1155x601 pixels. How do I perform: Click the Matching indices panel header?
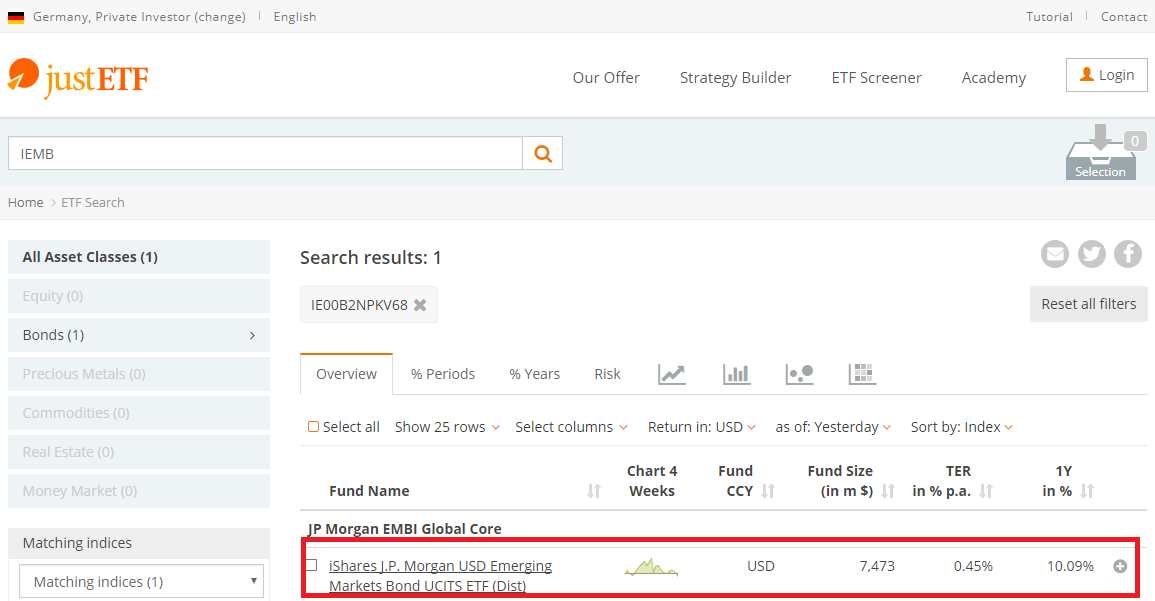[x=138, y=543]
